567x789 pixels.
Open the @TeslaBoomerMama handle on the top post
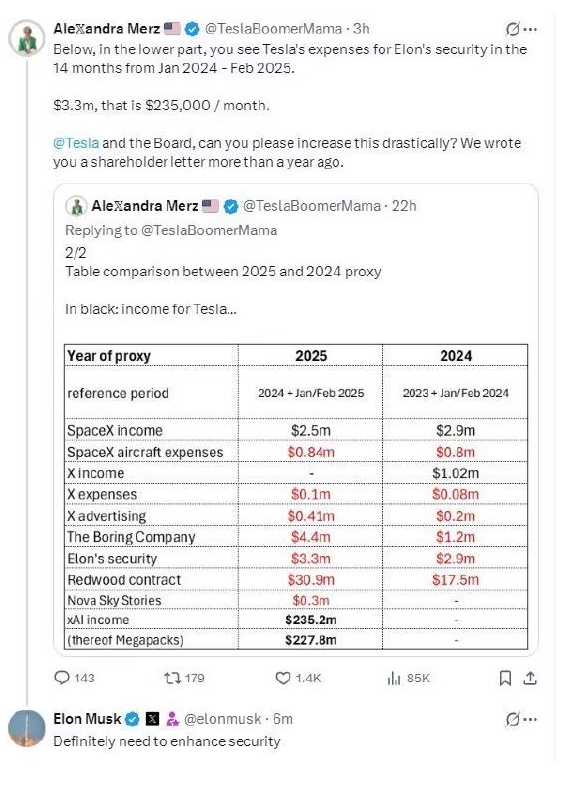pyautogui.click(x=273, y=29)
